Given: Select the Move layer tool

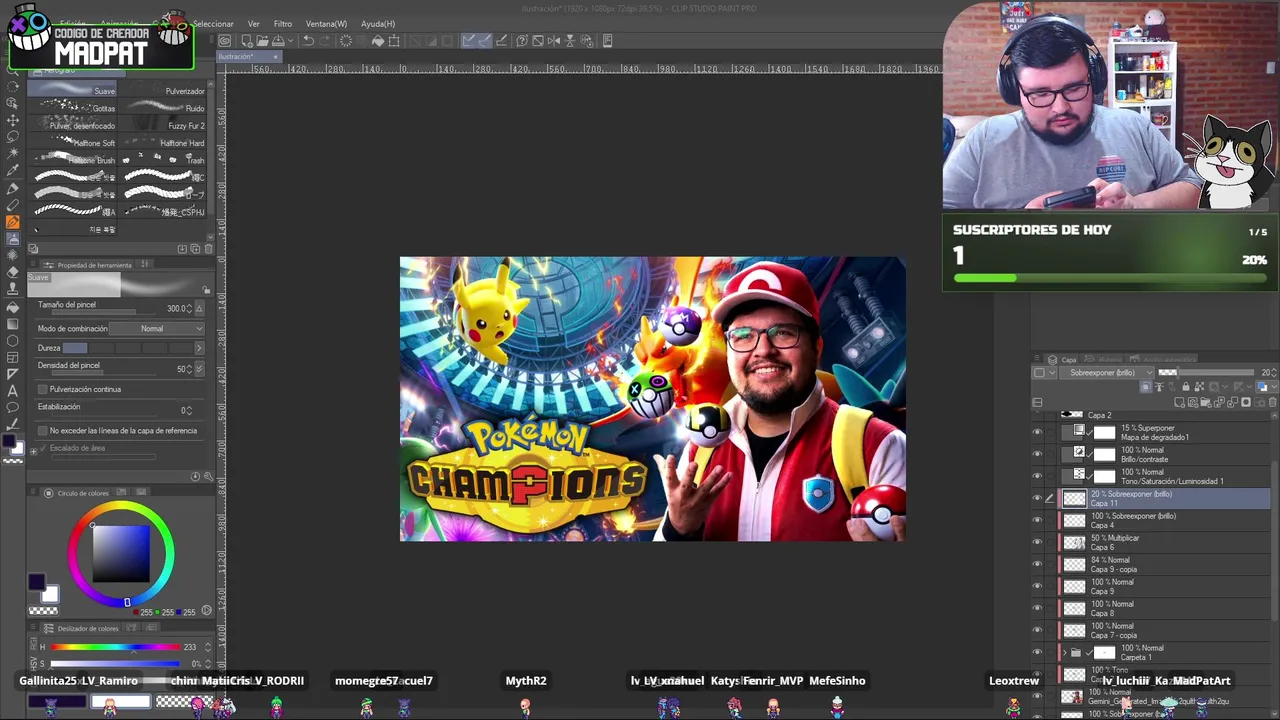Looking at the screenshot, I should (13, 119).
